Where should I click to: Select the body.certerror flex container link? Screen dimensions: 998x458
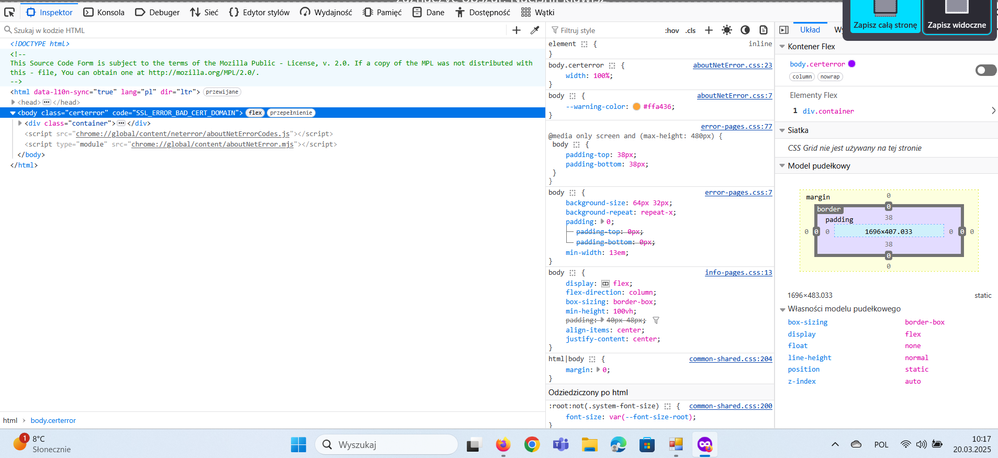coord(817,64)
